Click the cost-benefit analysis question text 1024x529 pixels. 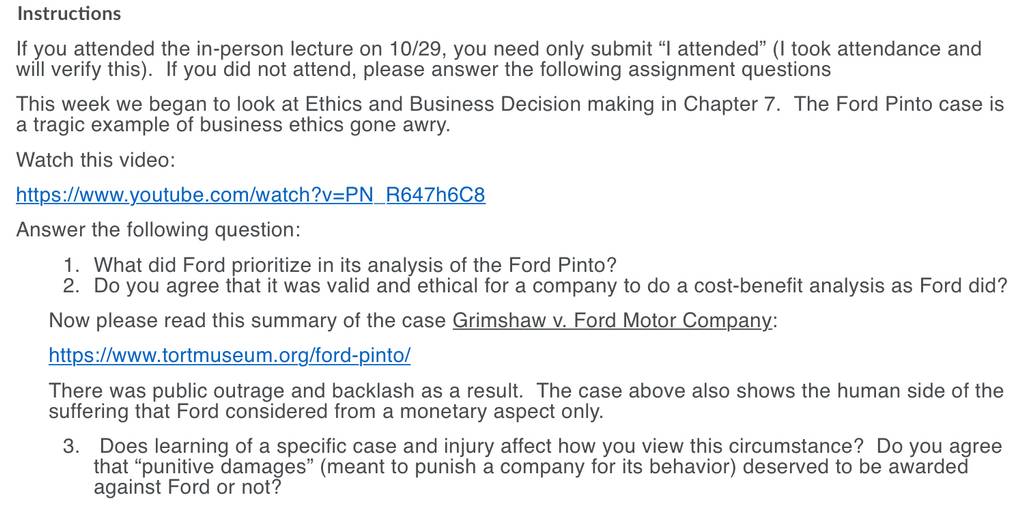[551, 285]
